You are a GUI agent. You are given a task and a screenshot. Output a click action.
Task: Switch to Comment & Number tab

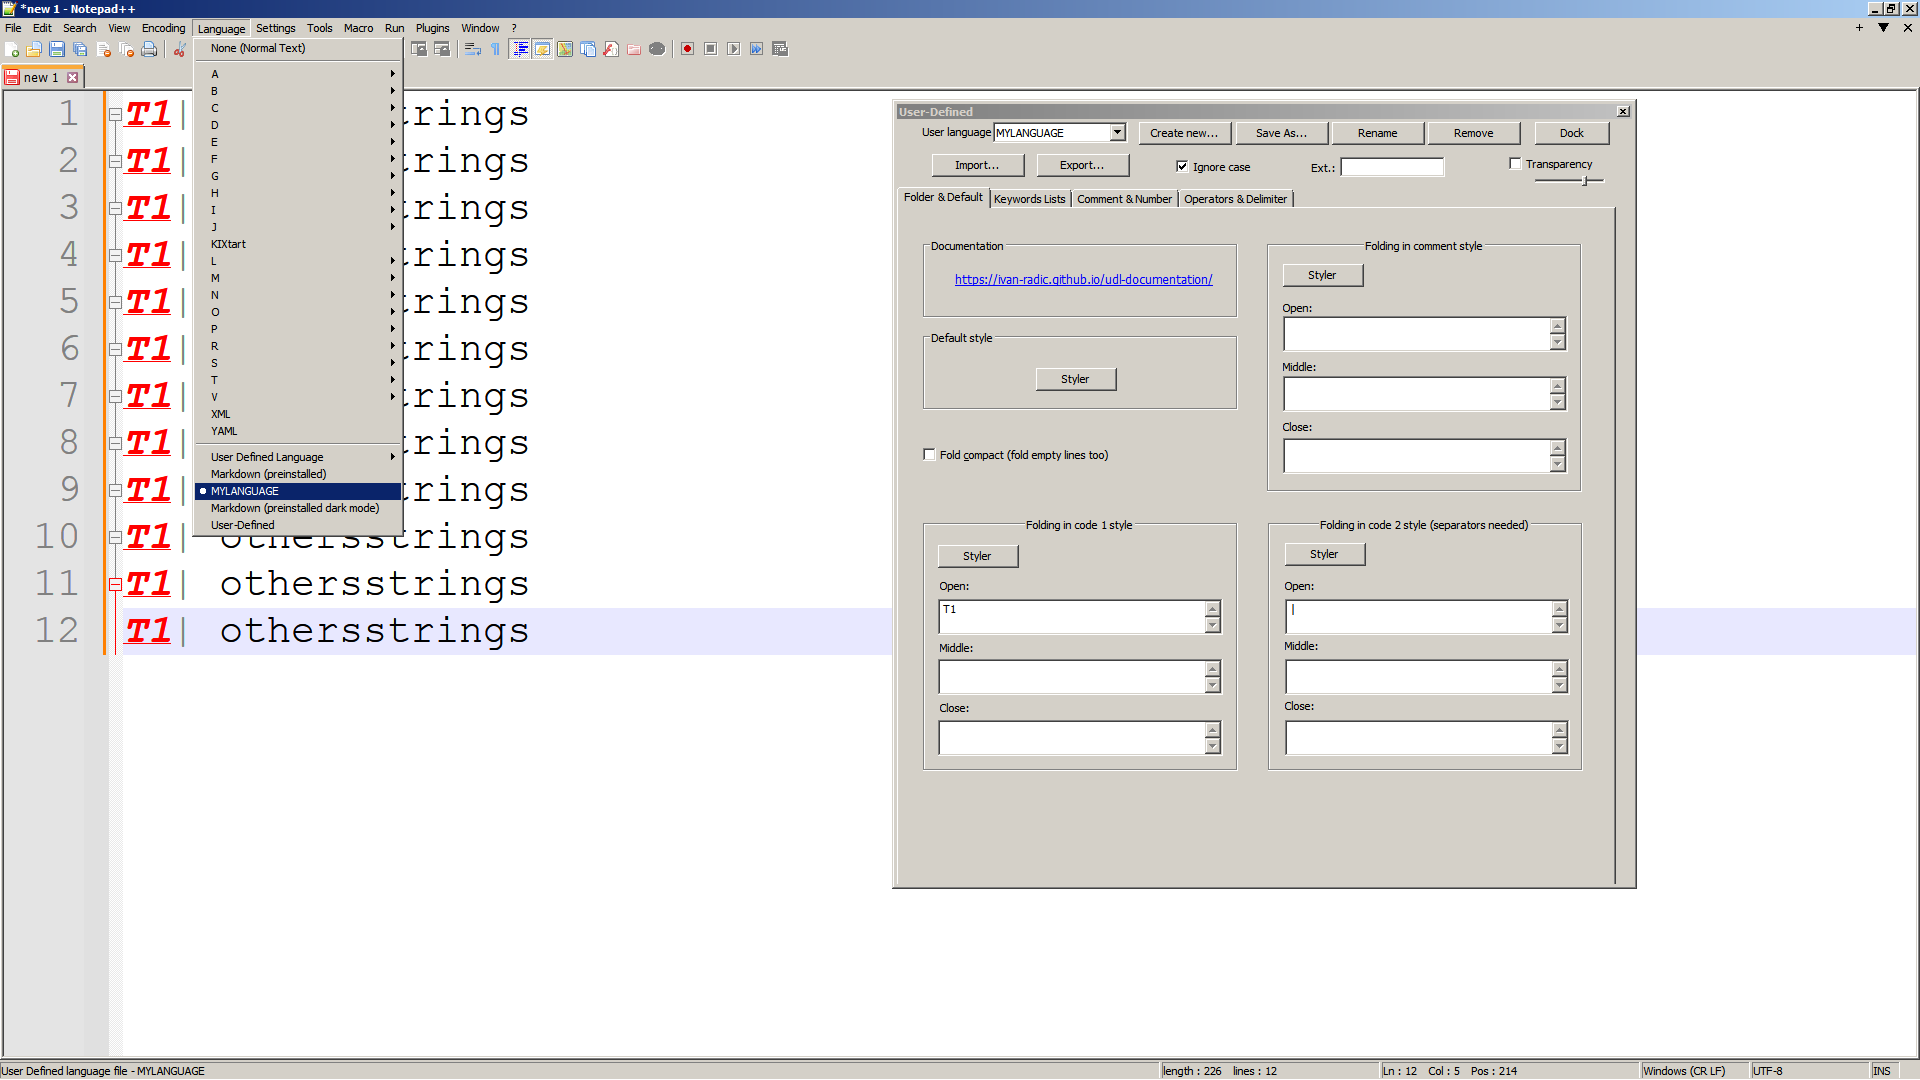coord(1124,199)
